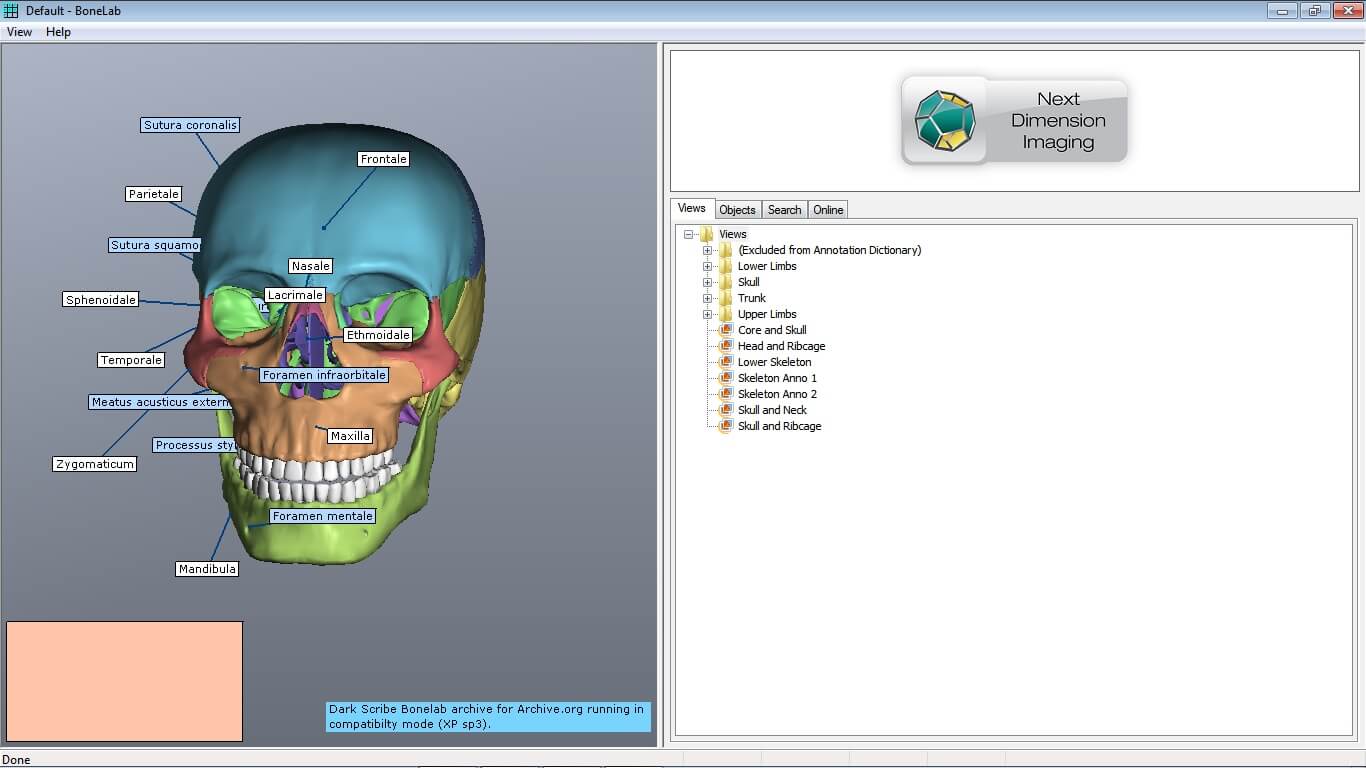The image size is (1366, 768).
Task: Click the compatibility mode info box
Action: click(489, 716)
